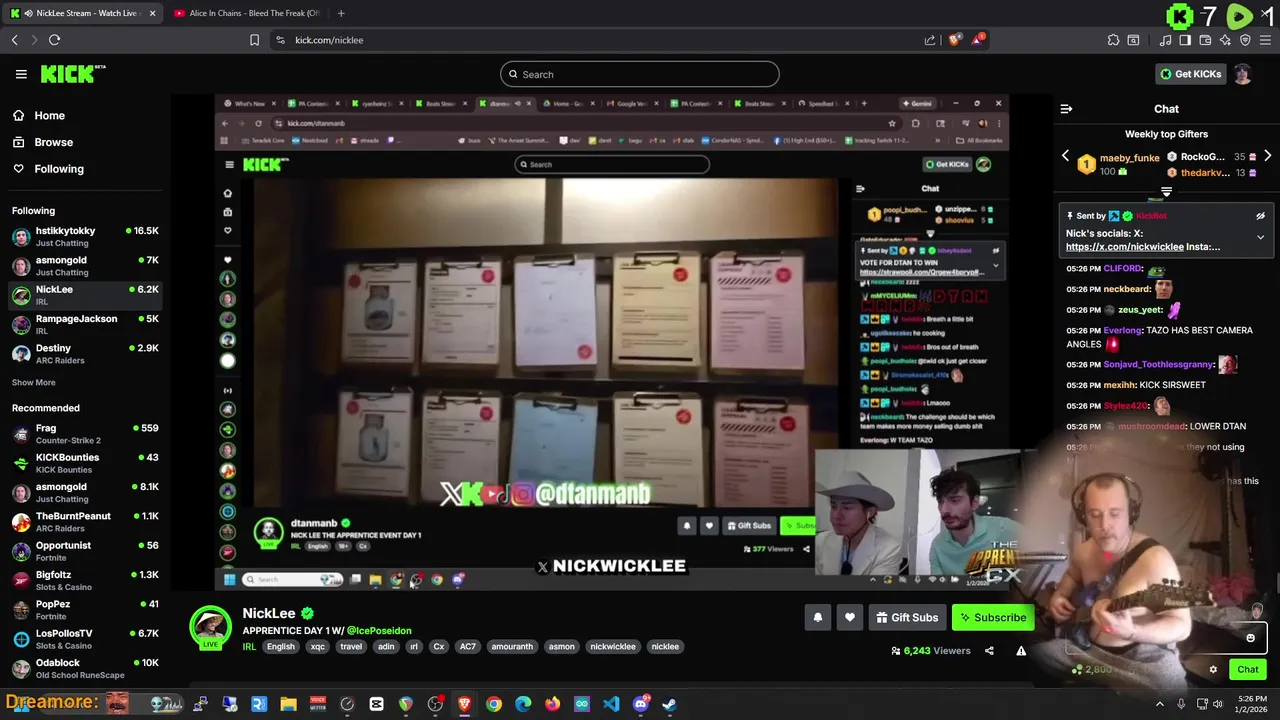Open Odablock recommended channel

point(85,668)
